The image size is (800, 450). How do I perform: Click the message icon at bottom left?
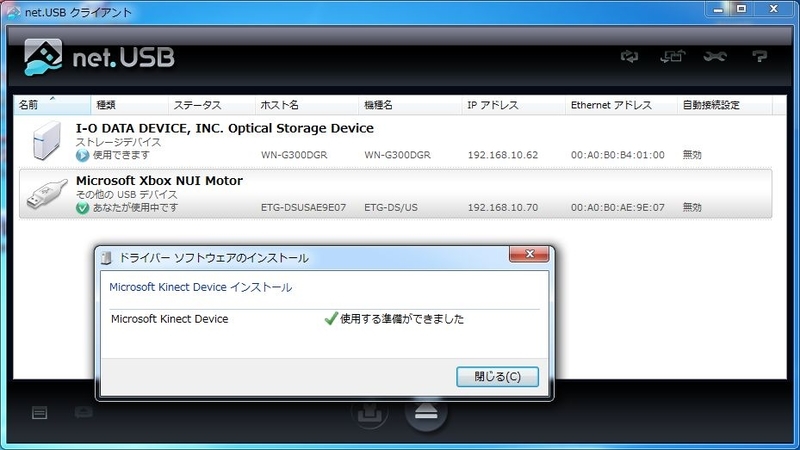click(x=83, y=412)
